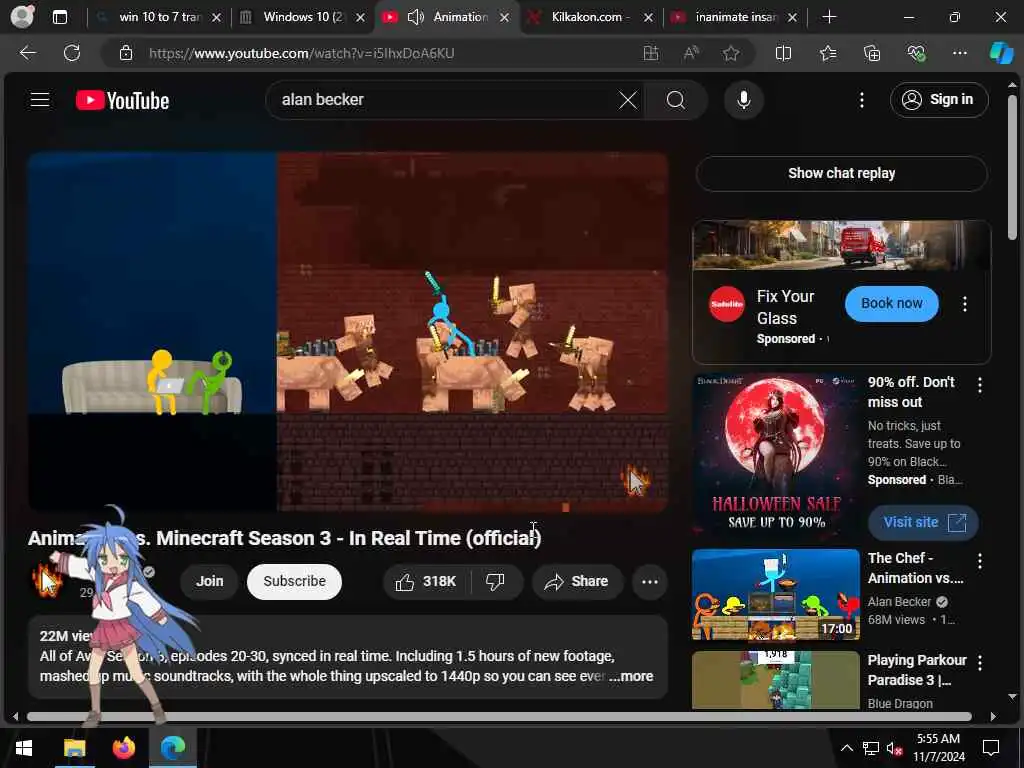Image resolution: width=1024 pixels, height=768 pixels.
Task: Open options for Parkour Paradise video
Action: pyautogui.click(x=980, y=663)
